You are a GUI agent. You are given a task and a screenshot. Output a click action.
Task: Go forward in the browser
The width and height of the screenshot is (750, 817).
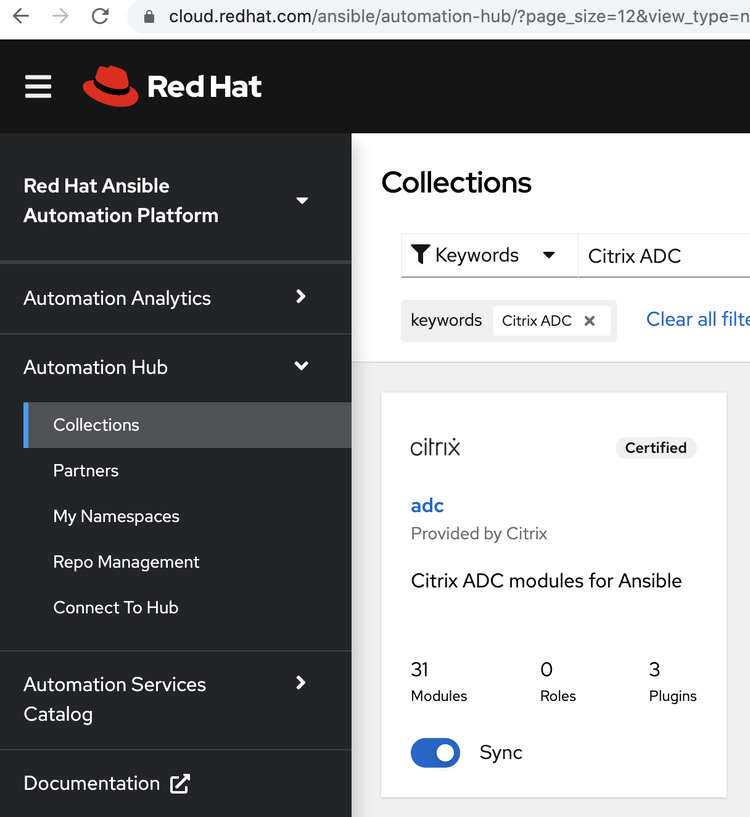pyautogui.click(x=60, y=16)
